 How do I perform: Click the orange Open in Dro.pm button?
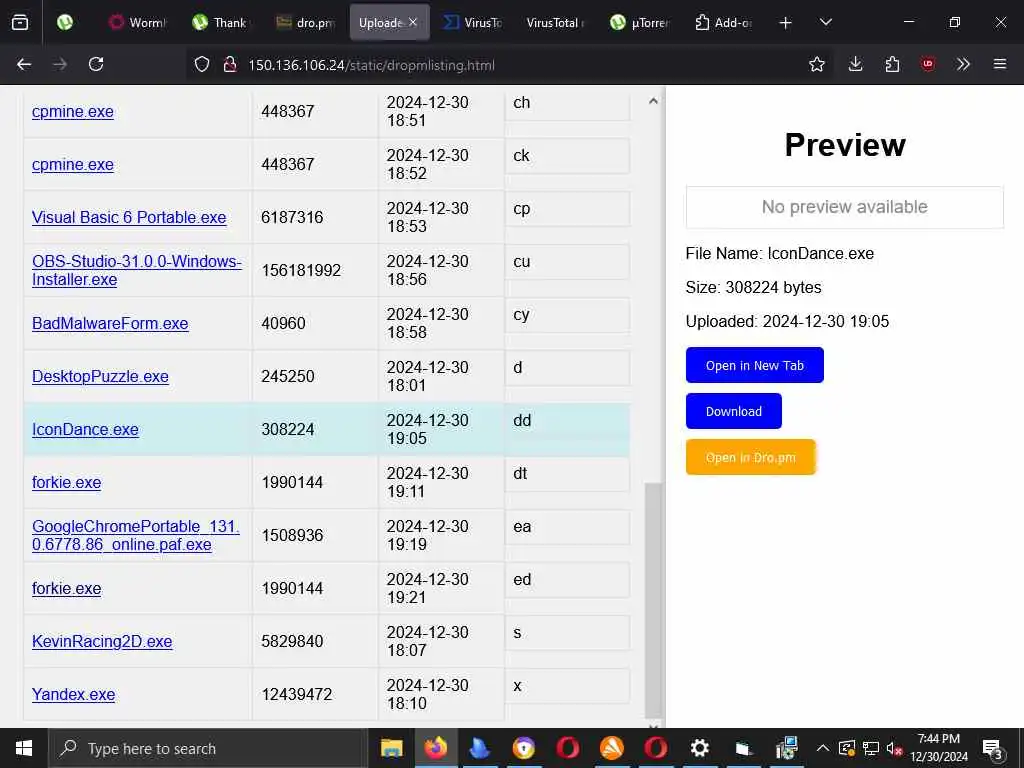click(750, 457)
